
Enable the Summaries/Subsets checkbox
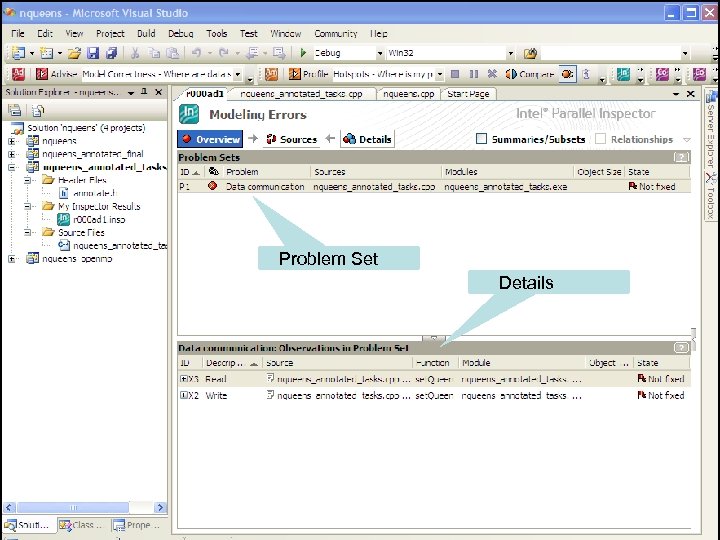481,139
